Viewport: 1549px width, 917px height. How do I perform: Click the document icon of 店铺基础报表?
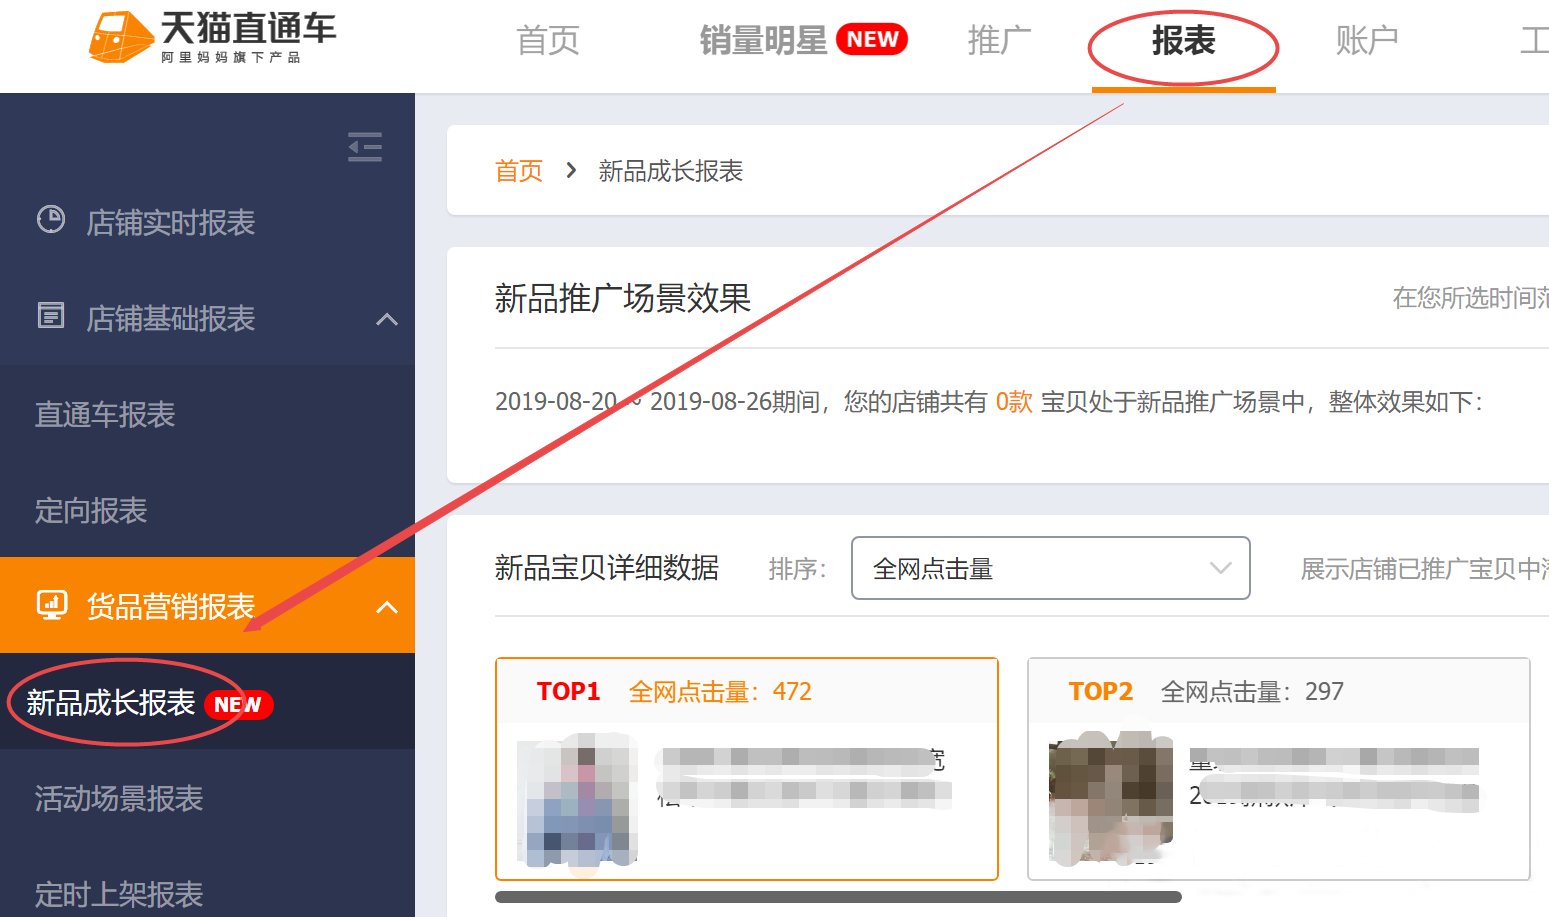coord(50,315)
